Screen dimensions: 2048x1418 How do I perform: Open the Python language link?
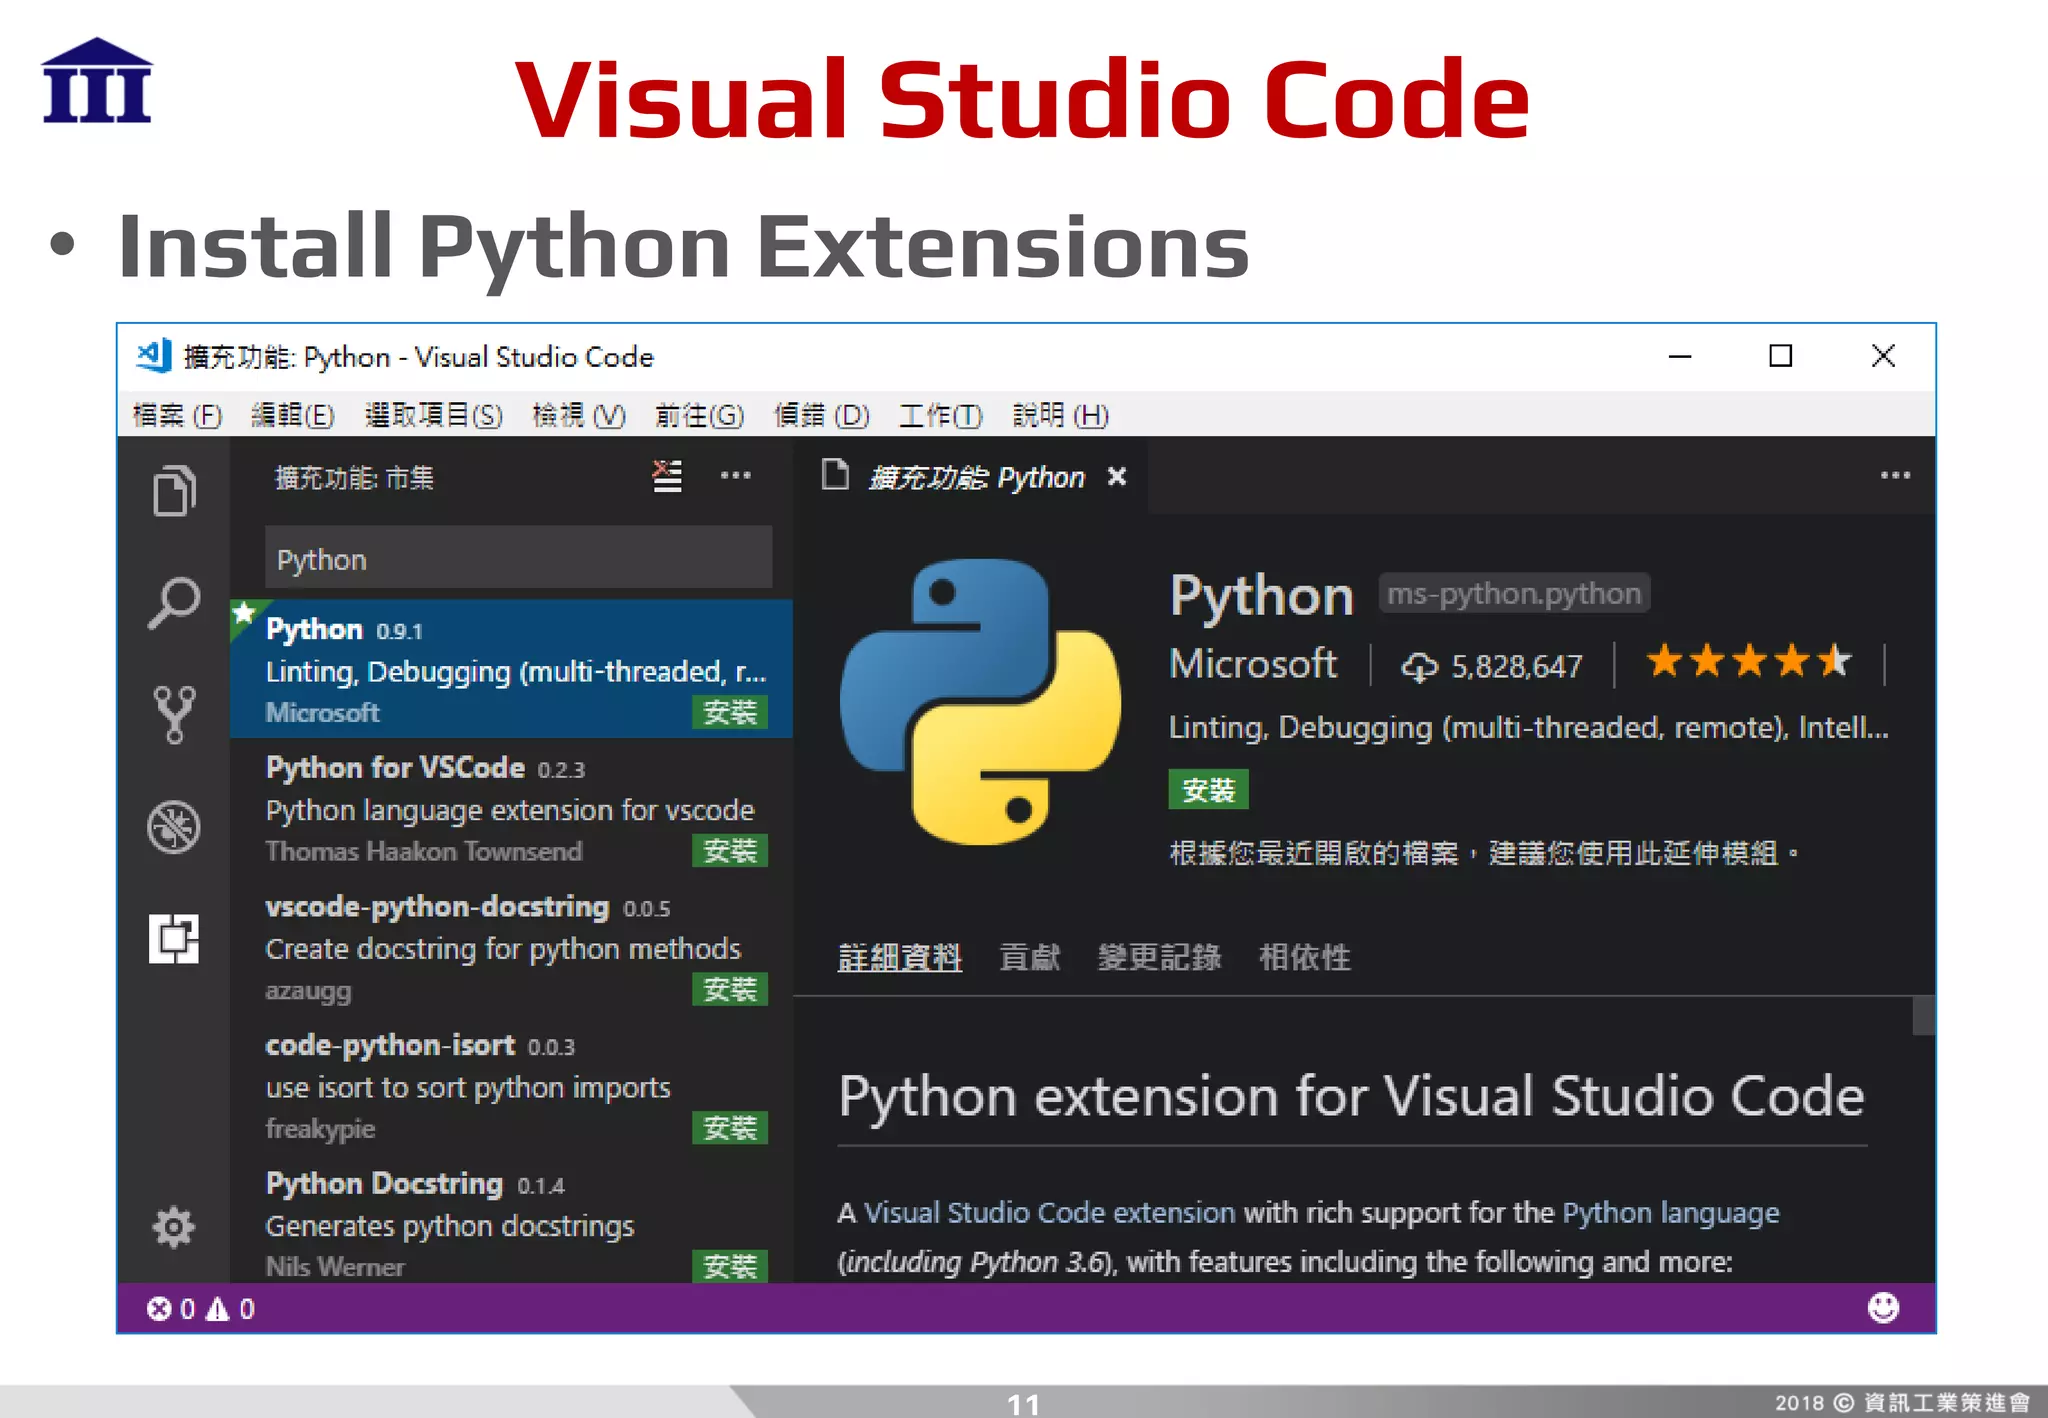point(1670,1212)
